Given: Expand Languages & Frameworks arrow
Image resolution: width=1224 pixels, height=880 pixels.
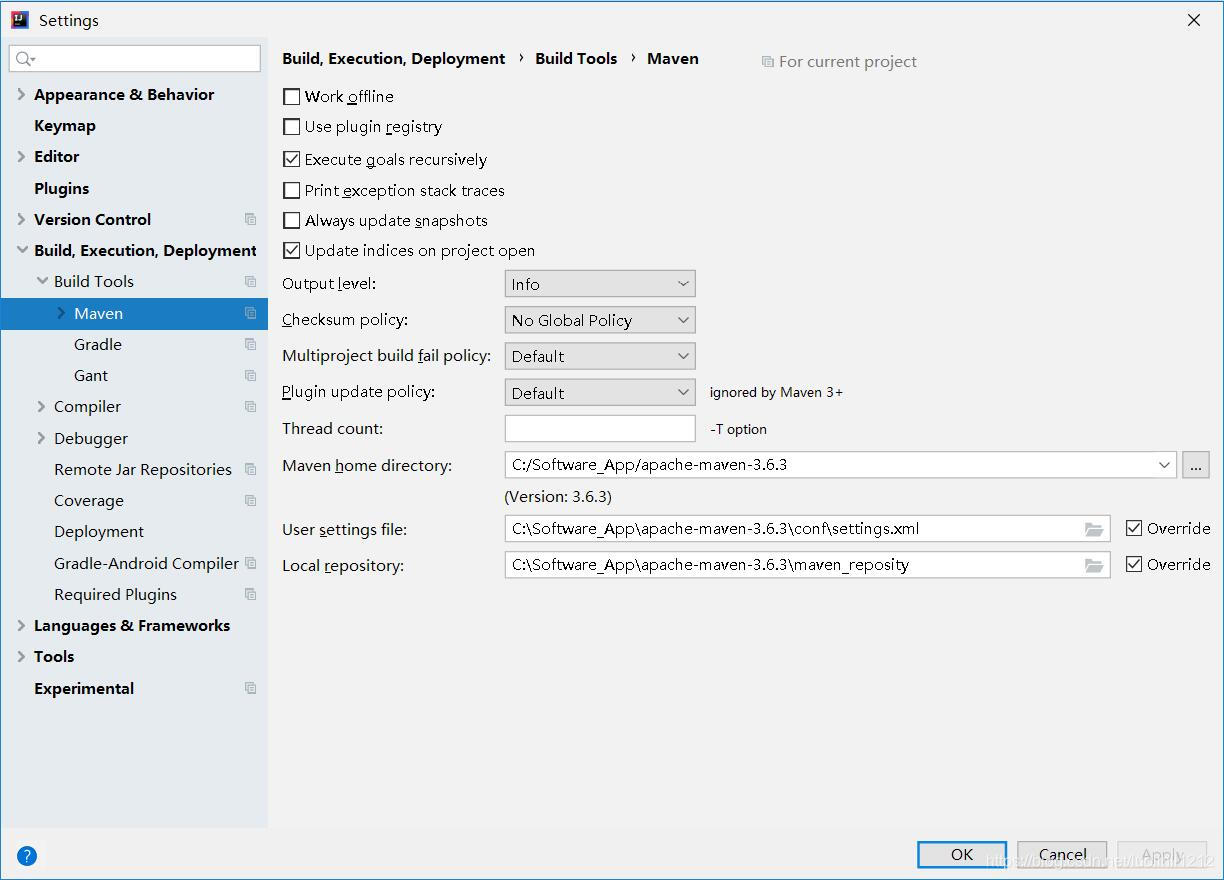Looking at the screenshot, I should click(x=21, y=625).
